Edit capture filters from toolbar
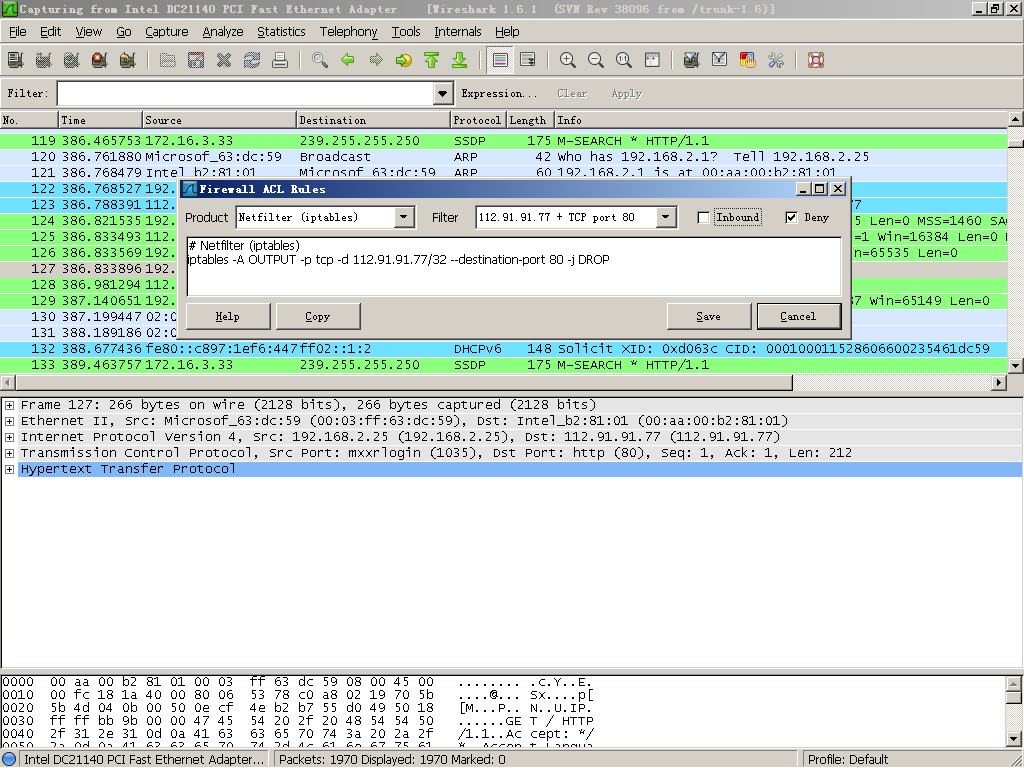This screenshot has height=768, width=1024. click(x=692, y=60)
